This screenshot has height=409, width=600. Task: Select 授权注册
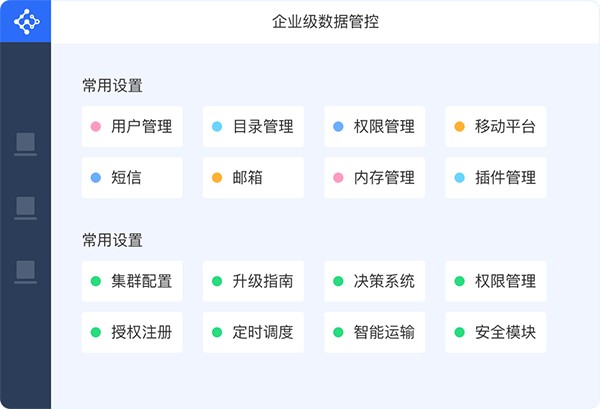pyautogui.click(x=132, y=332)
